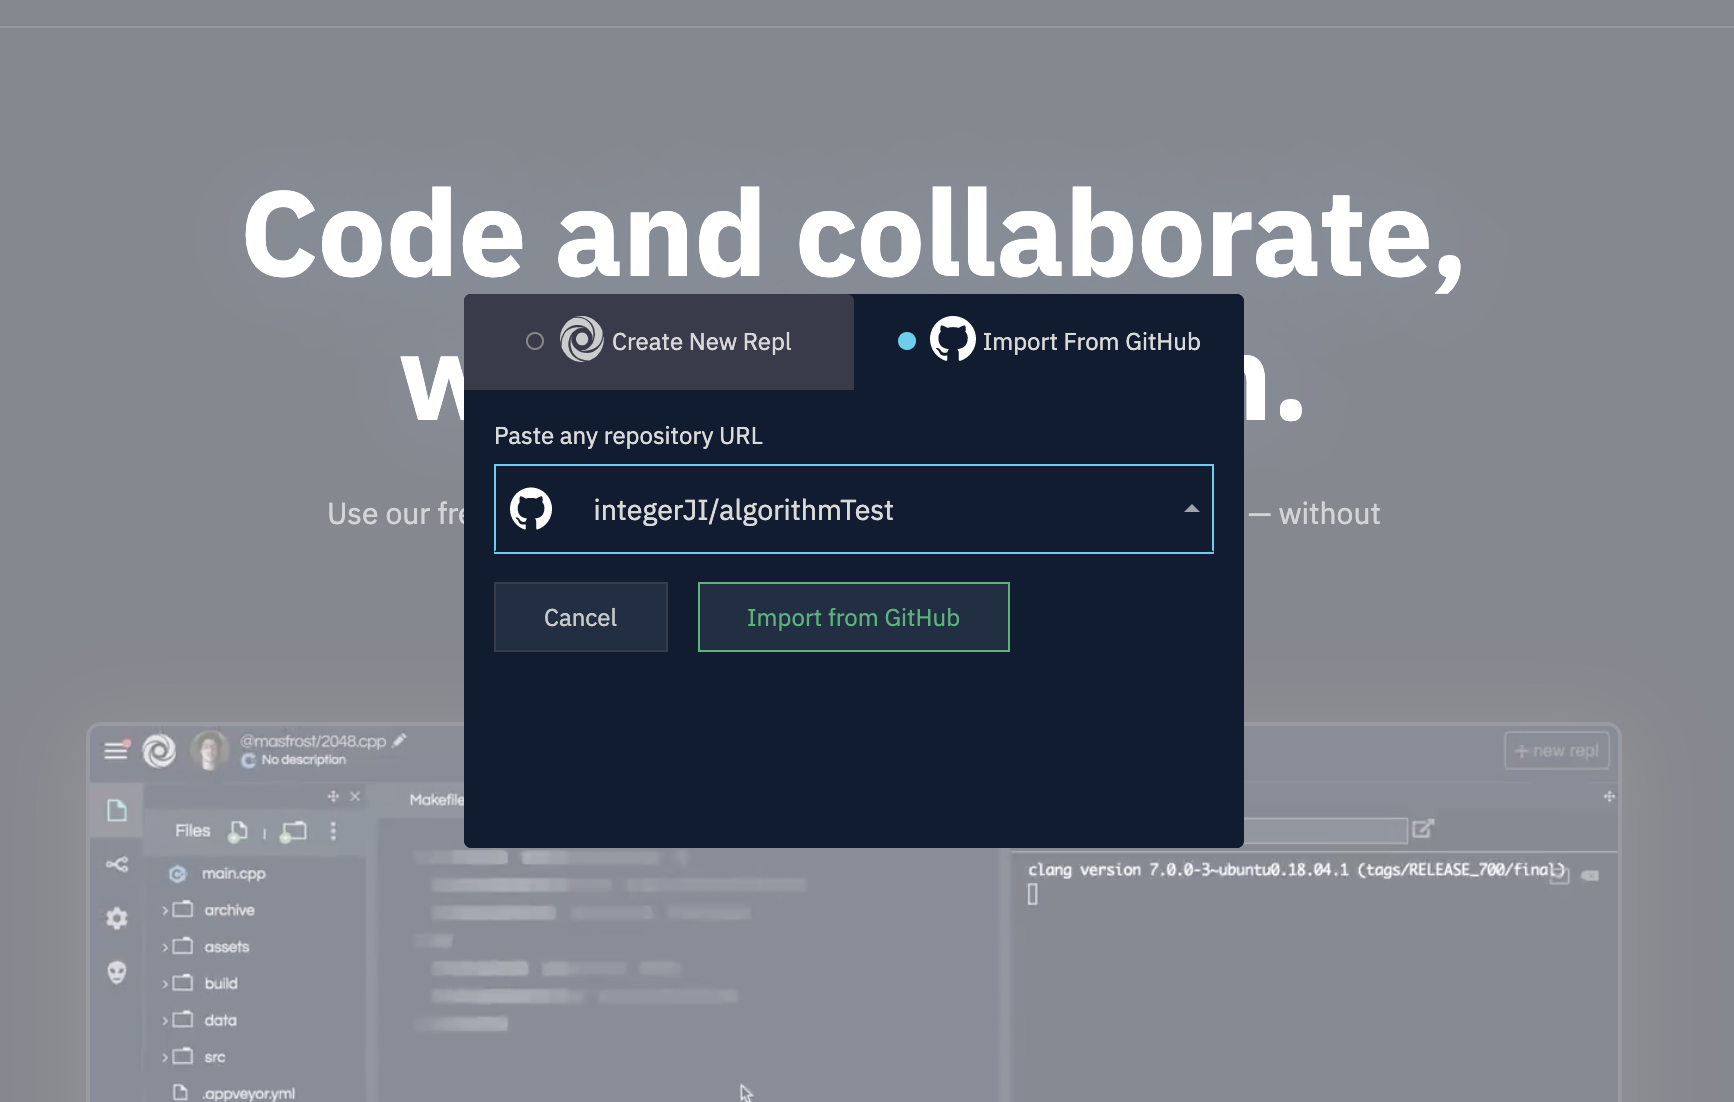1734x1102 pixels.
Task: Open the version control share icon in sidebar
Action: (x=117, y=864)
